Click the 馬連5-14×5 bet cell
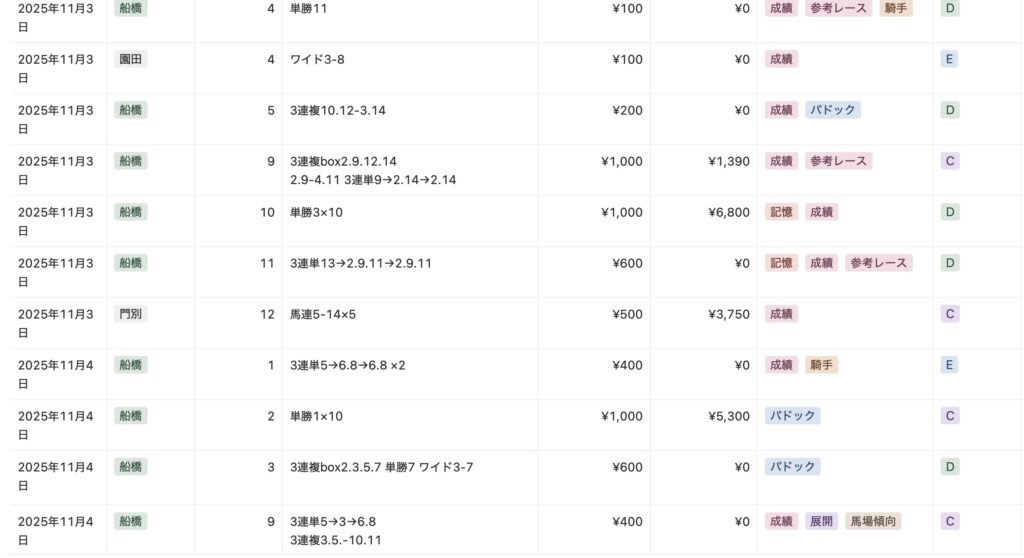 click(323, 314)
